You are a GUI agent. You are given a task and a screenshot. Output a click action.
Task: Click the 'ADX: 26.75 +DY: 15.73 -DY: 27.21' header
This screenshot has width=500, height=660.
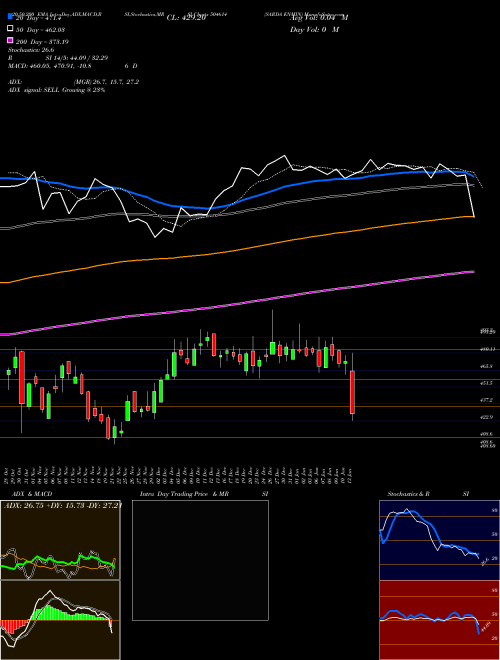(x=62, y=506)
